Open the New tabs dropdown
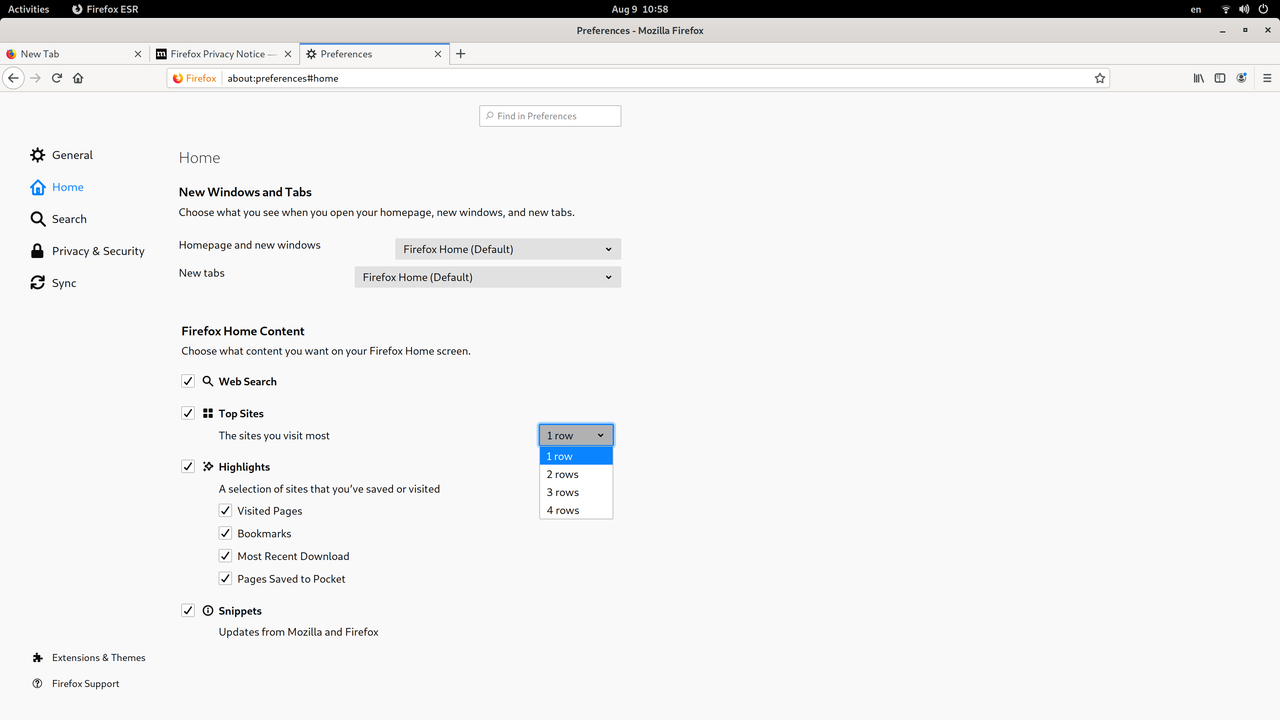Screen dimensions: 1280x720 coord(488,277)
